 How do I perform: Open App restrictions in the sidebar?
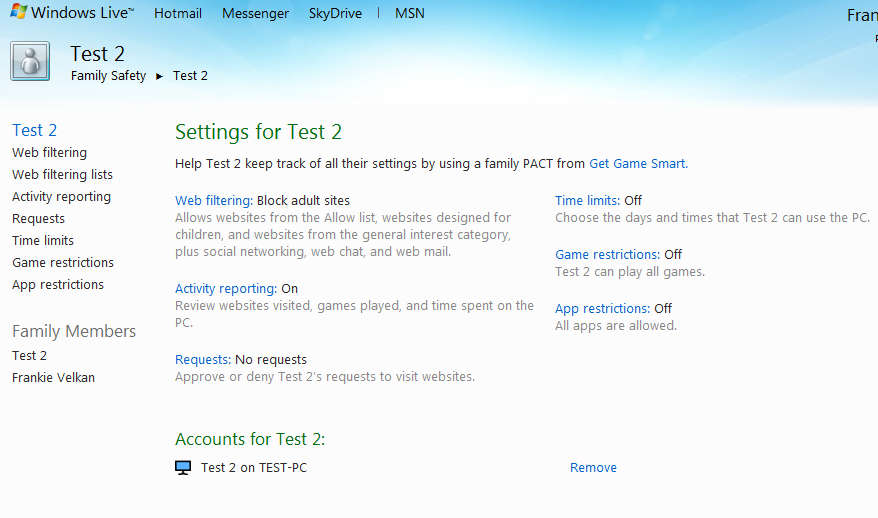tap(58, 285)
